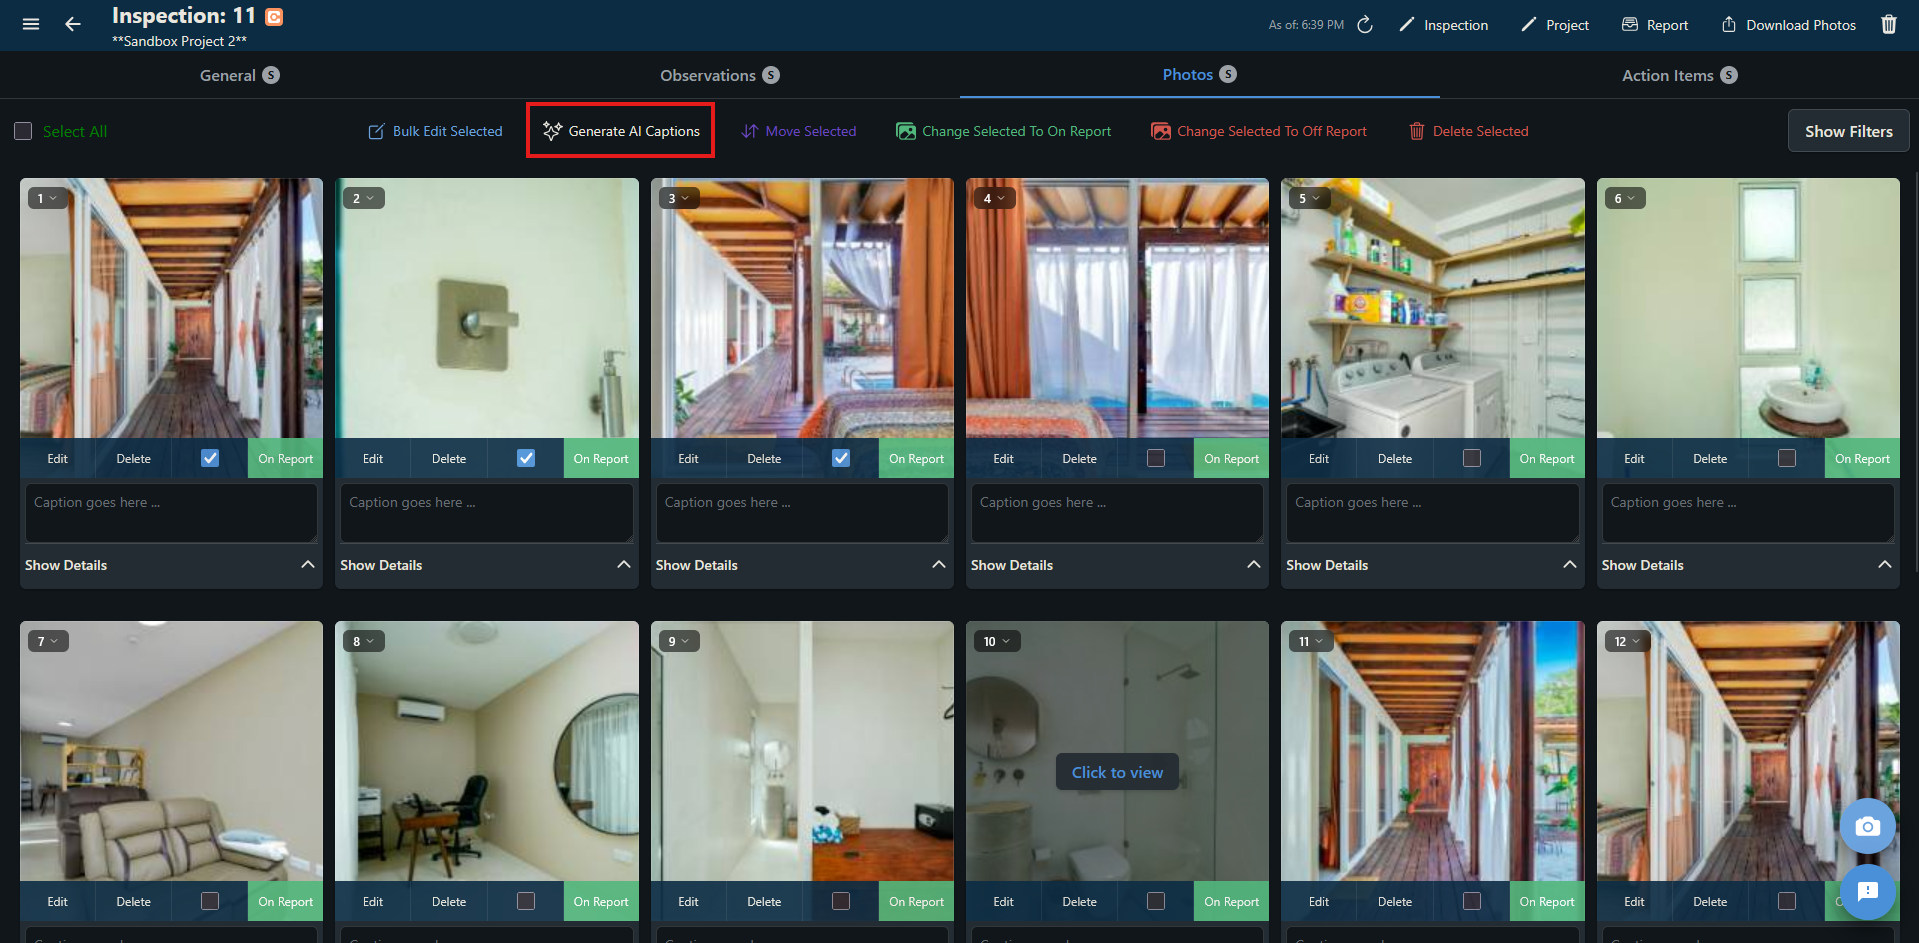The width and height of the screenshot is (1919, 943).
Task: Type in caption field of photo 1
Action: 171,513
